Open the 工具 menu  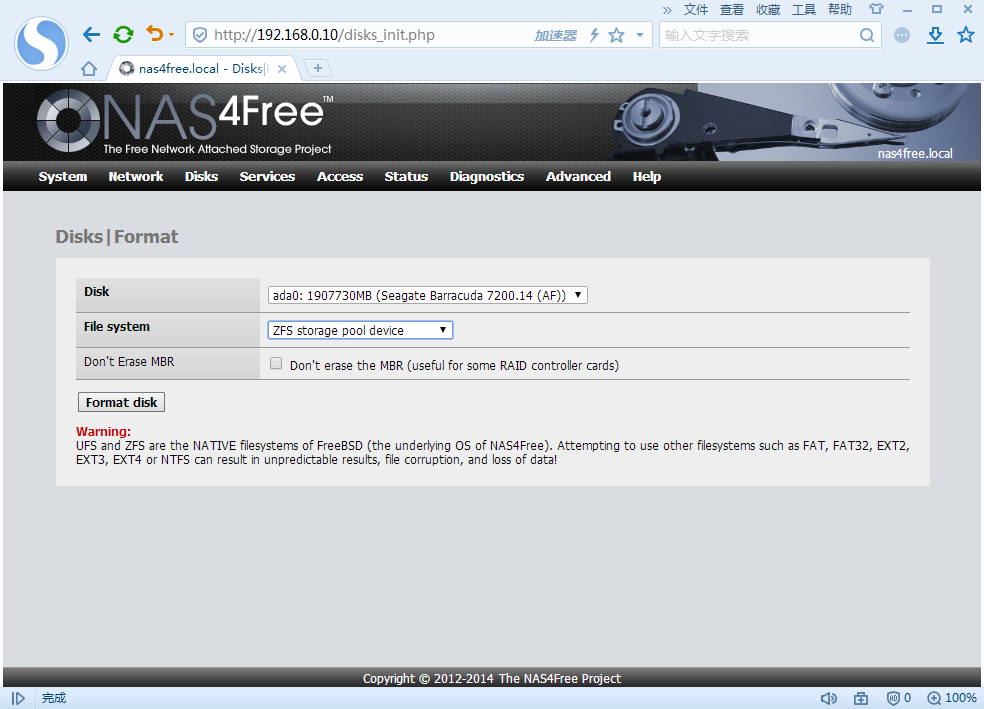[804, 9]
